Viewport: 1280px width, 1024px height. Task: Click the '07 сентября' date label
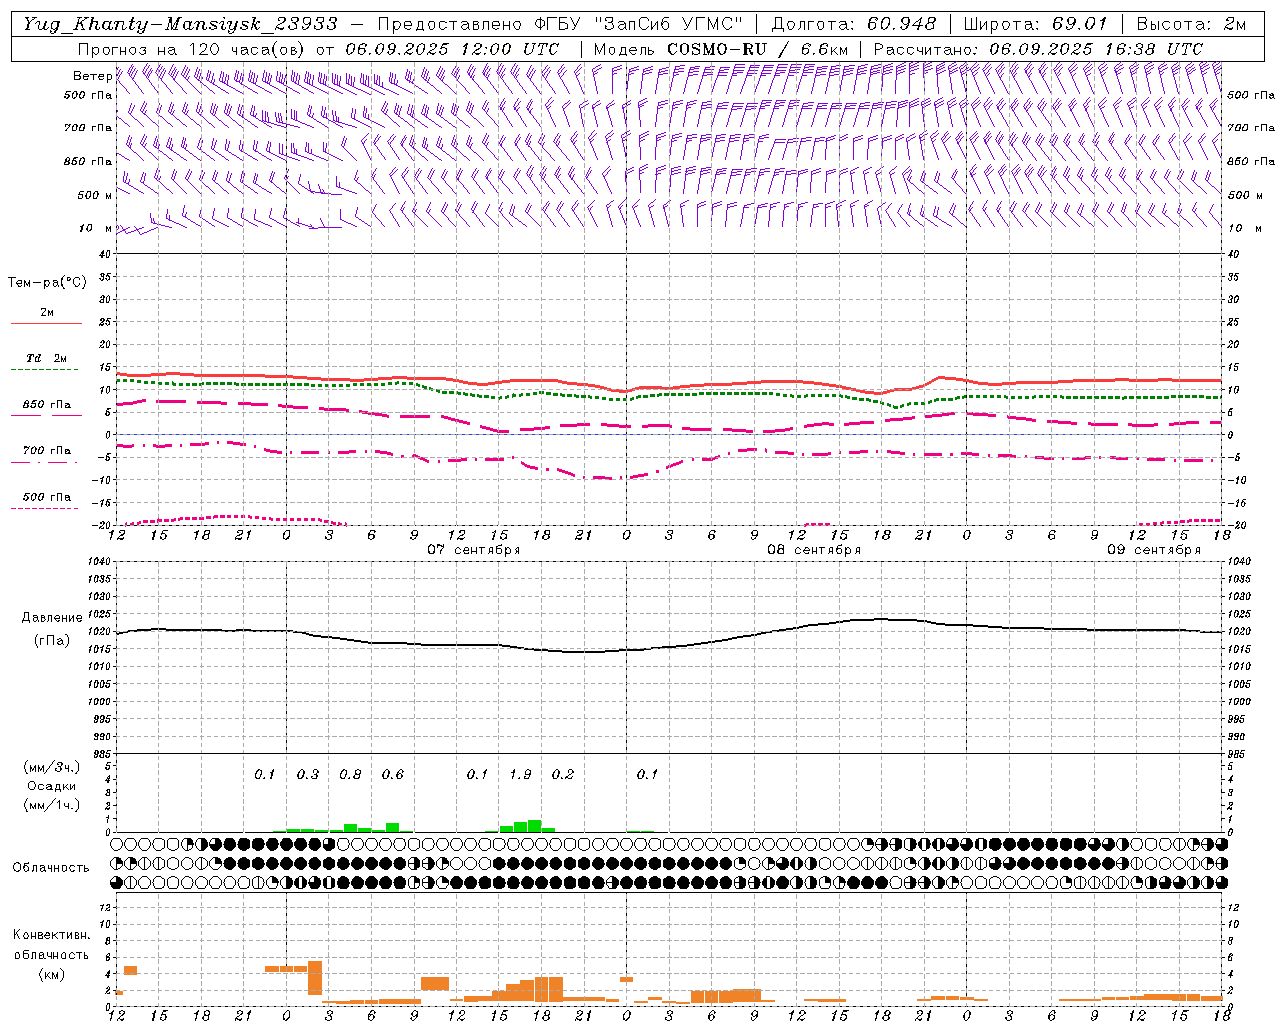(474, 550)
